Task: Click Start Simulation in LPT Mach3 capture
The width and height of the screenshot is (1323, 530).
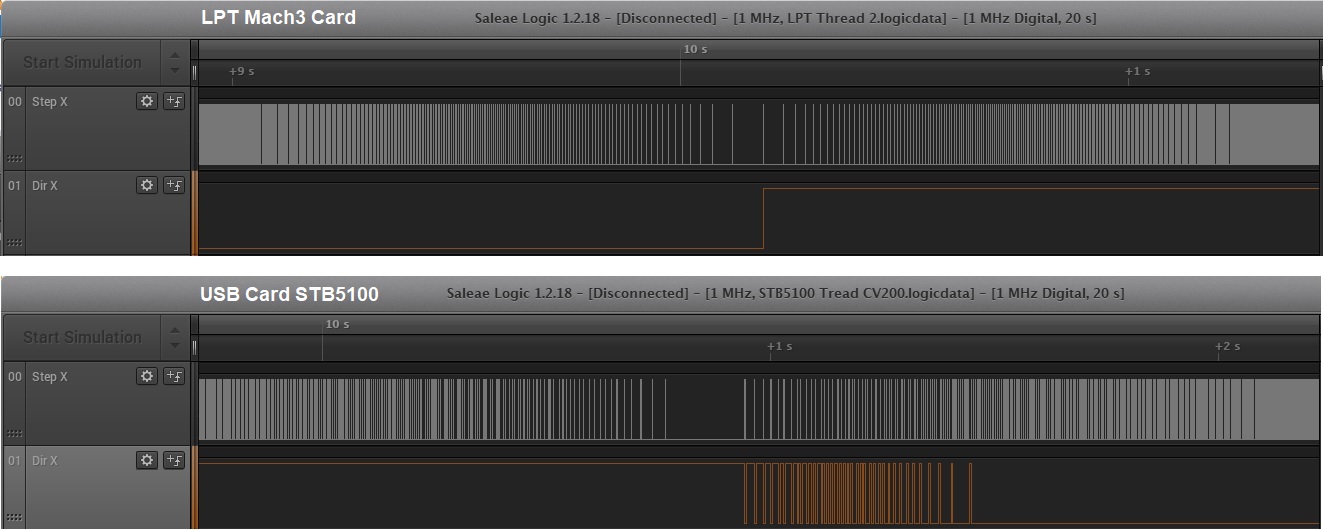Action: pyautogui.click(x=82, y=62)
